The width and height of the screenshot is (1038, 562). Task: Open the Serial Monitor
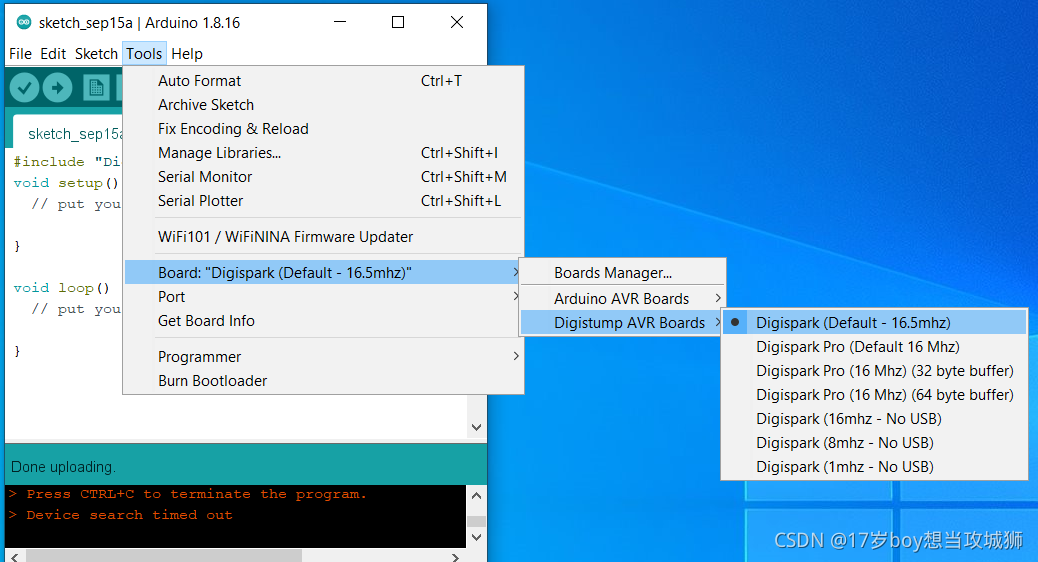coord(323,177)
